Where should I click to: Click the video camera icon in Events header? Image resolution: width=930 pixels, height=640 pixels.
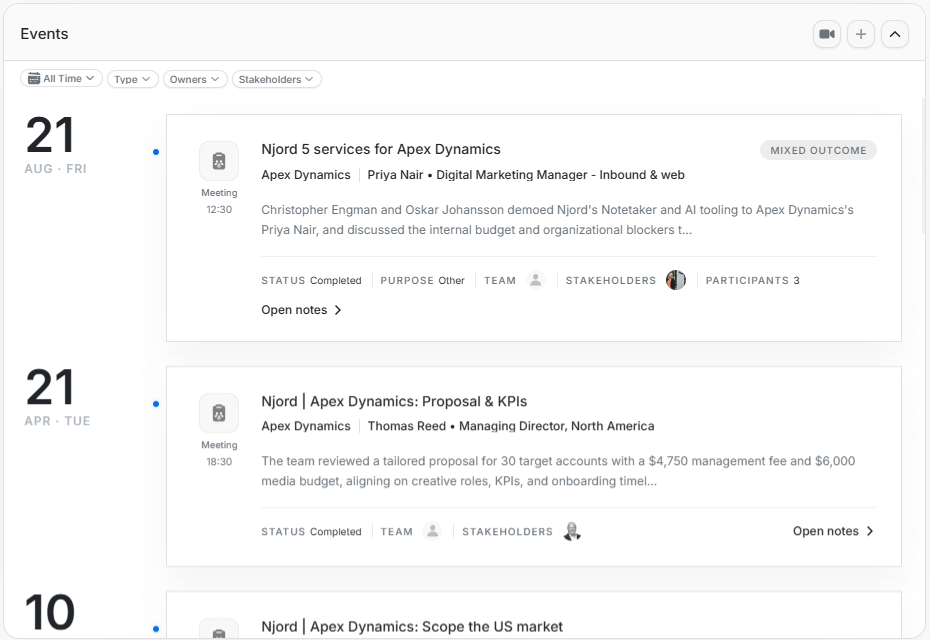tap(827, 34)
